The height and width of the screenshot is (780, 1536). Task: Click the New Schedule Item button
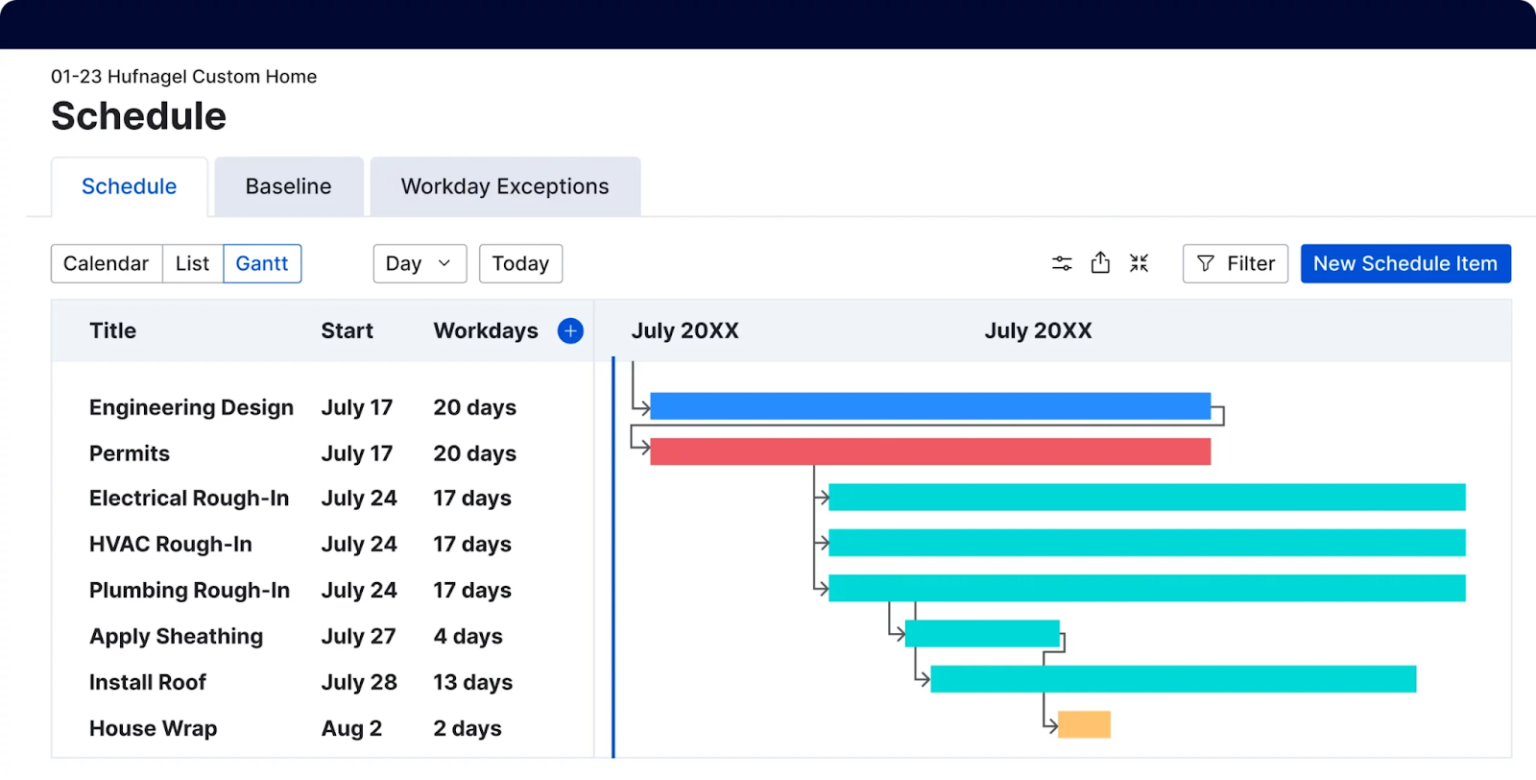[1404, 263]
